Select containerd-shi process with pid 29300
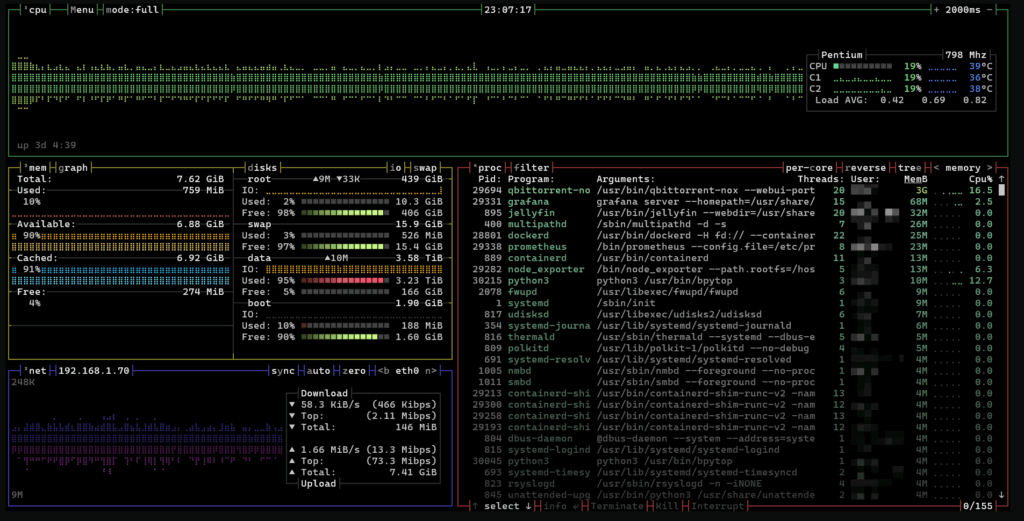This screenshot has width=1024, height=521. (x=733, y=405)
